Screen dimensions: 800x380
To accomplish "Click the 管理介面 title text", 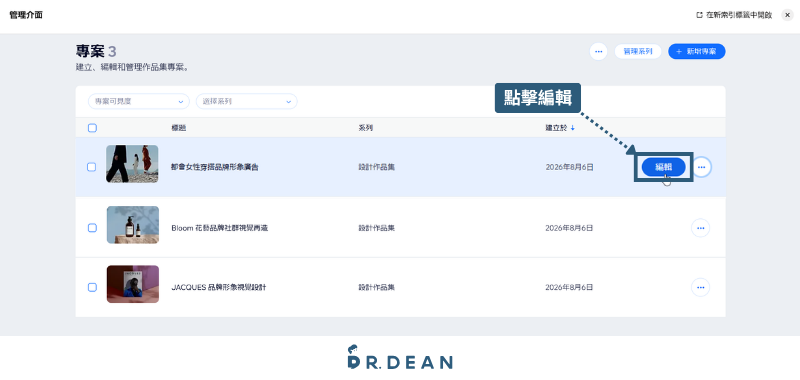I will pos(26,15).
